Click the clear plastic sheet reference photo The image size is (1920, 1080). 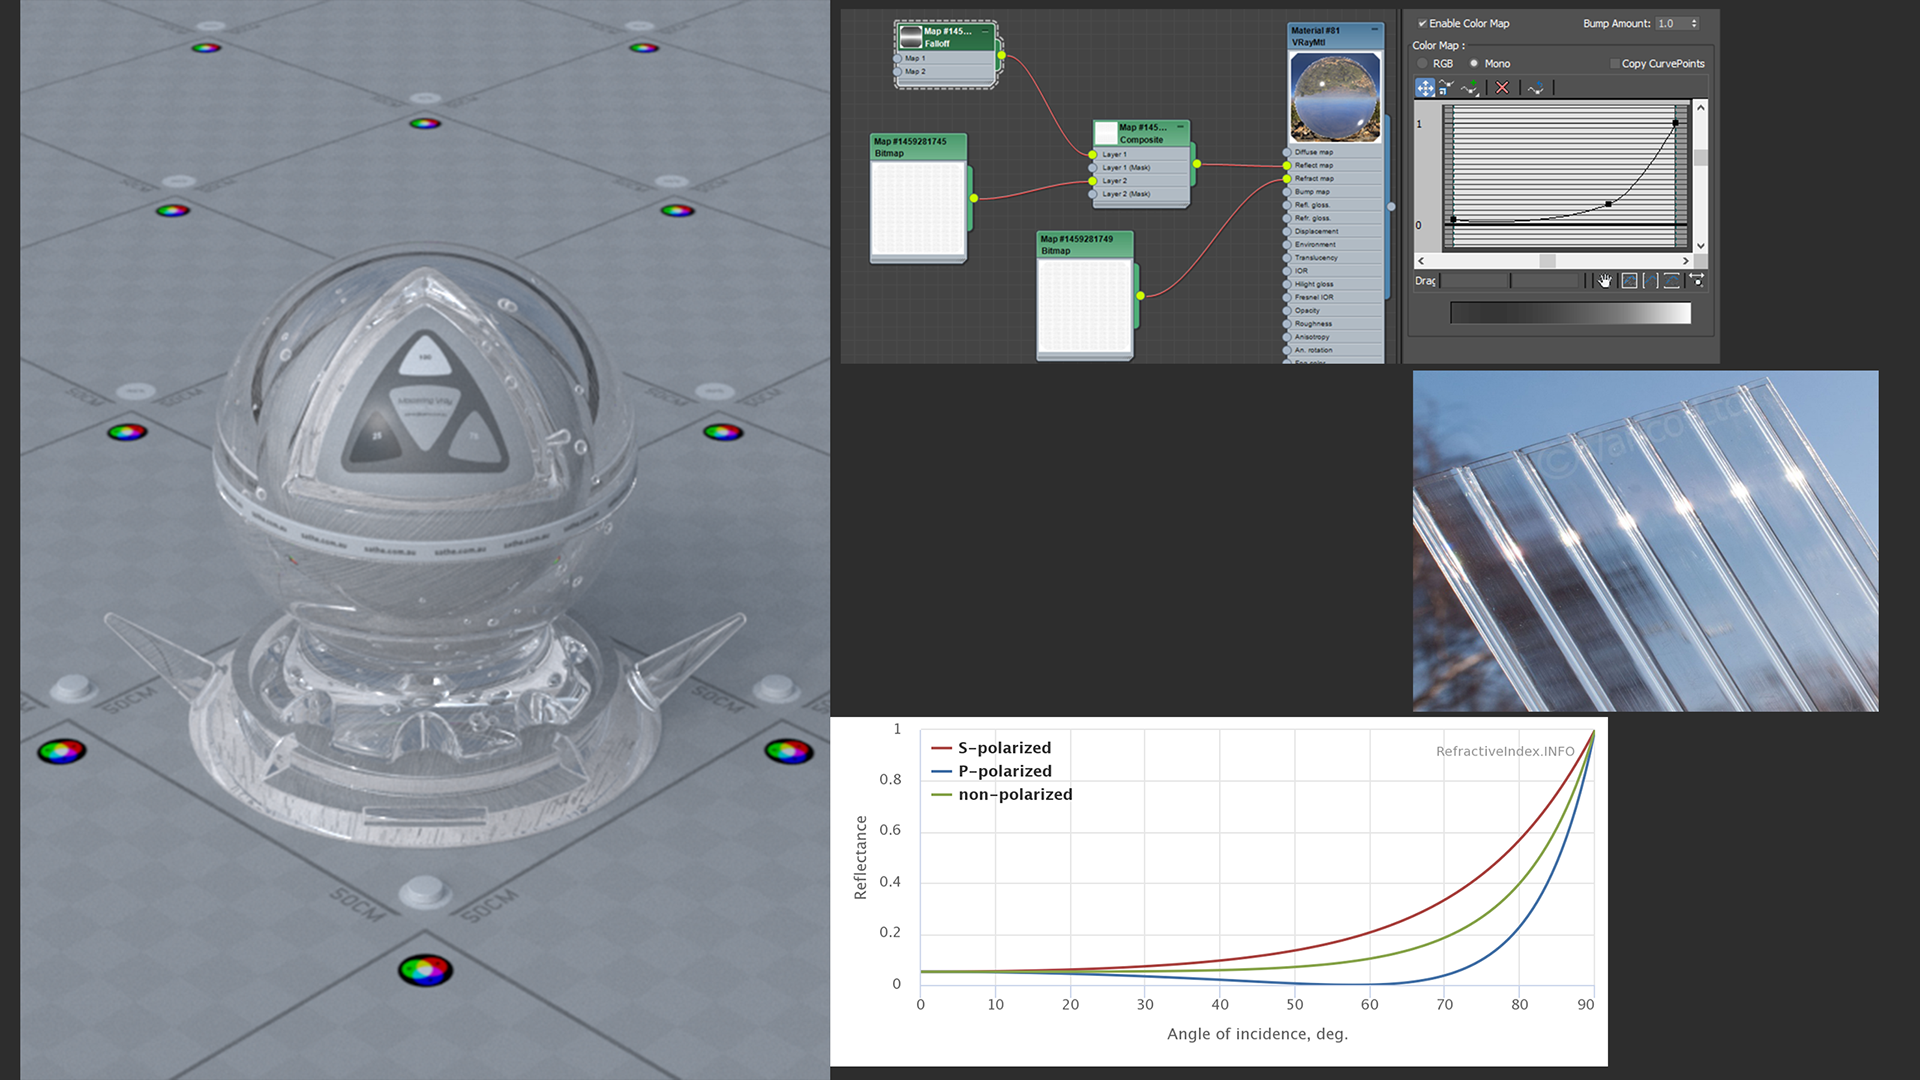1645,541
